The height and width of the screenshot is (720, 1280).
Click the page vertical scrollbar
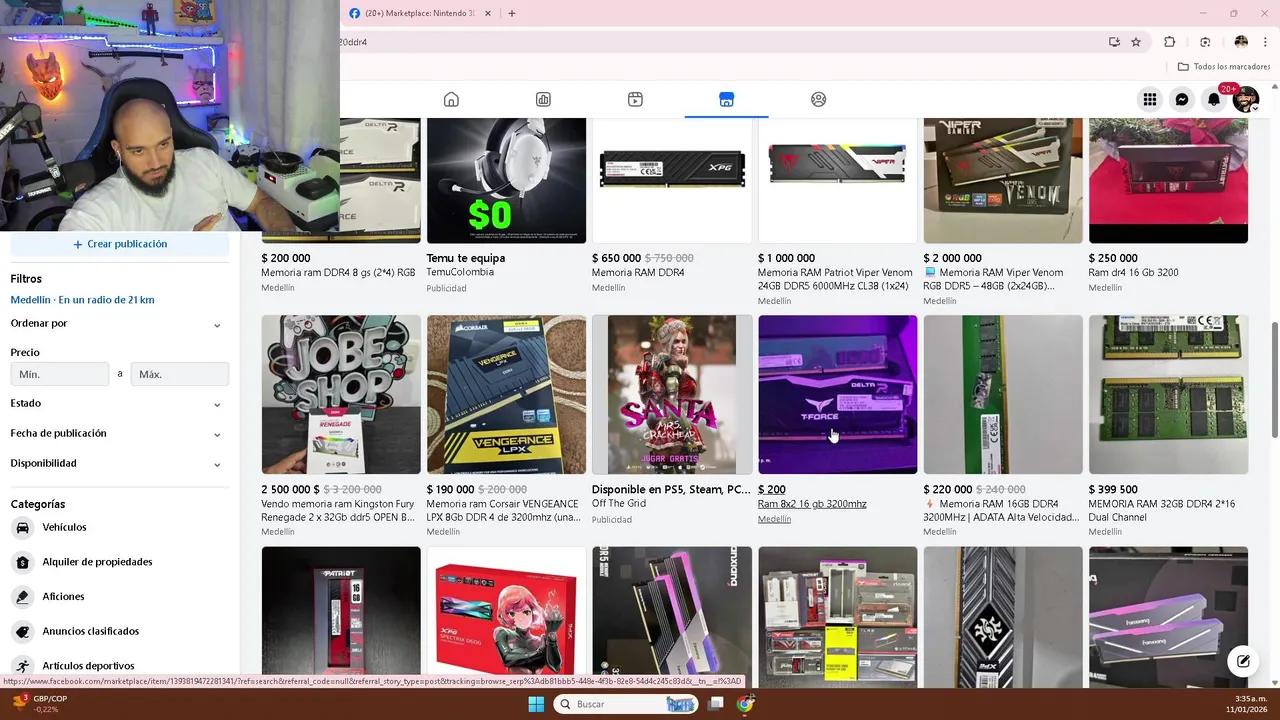click(1274, 380)
